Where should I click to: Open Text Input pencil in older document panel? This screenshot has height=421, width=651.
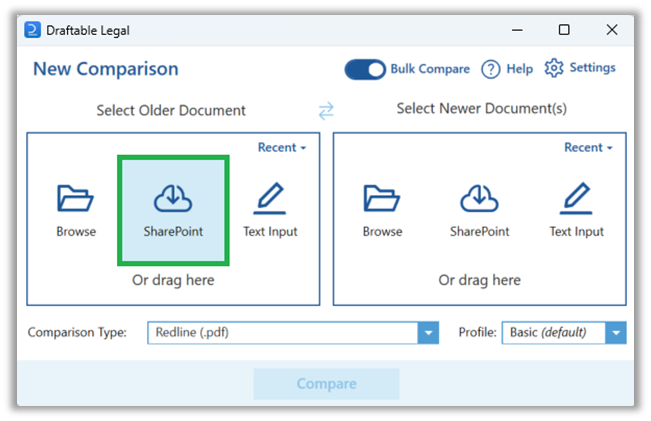tap(270, 198)
